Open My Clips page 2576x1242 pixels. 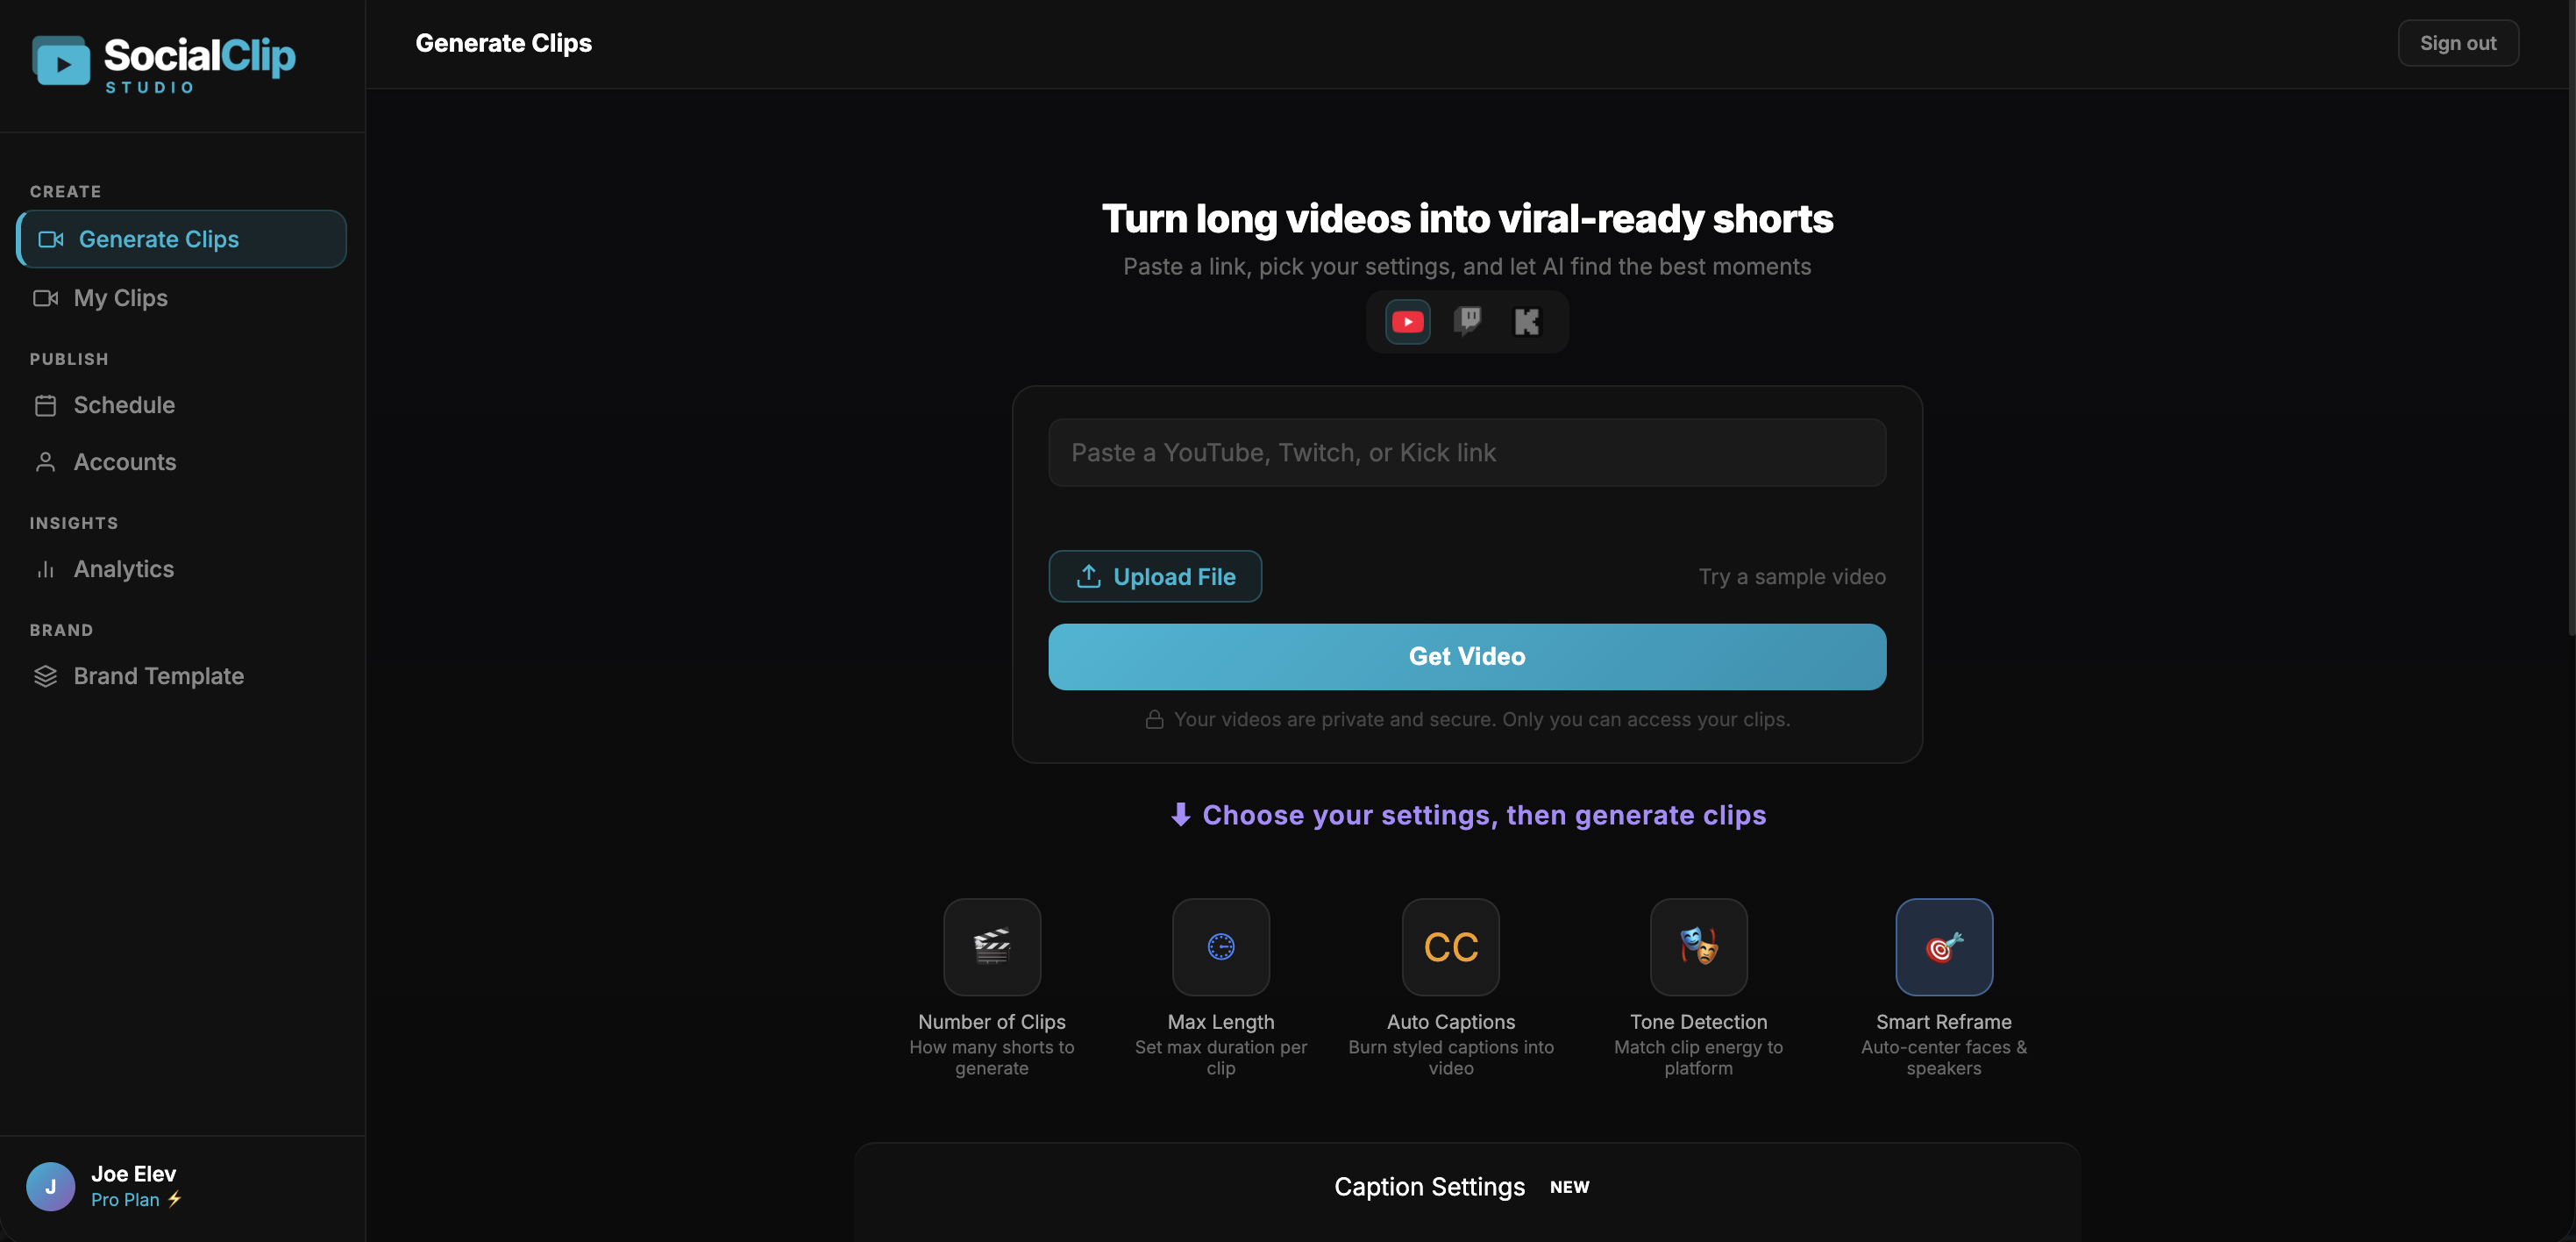pyautogui.click(x=182, y=298)
